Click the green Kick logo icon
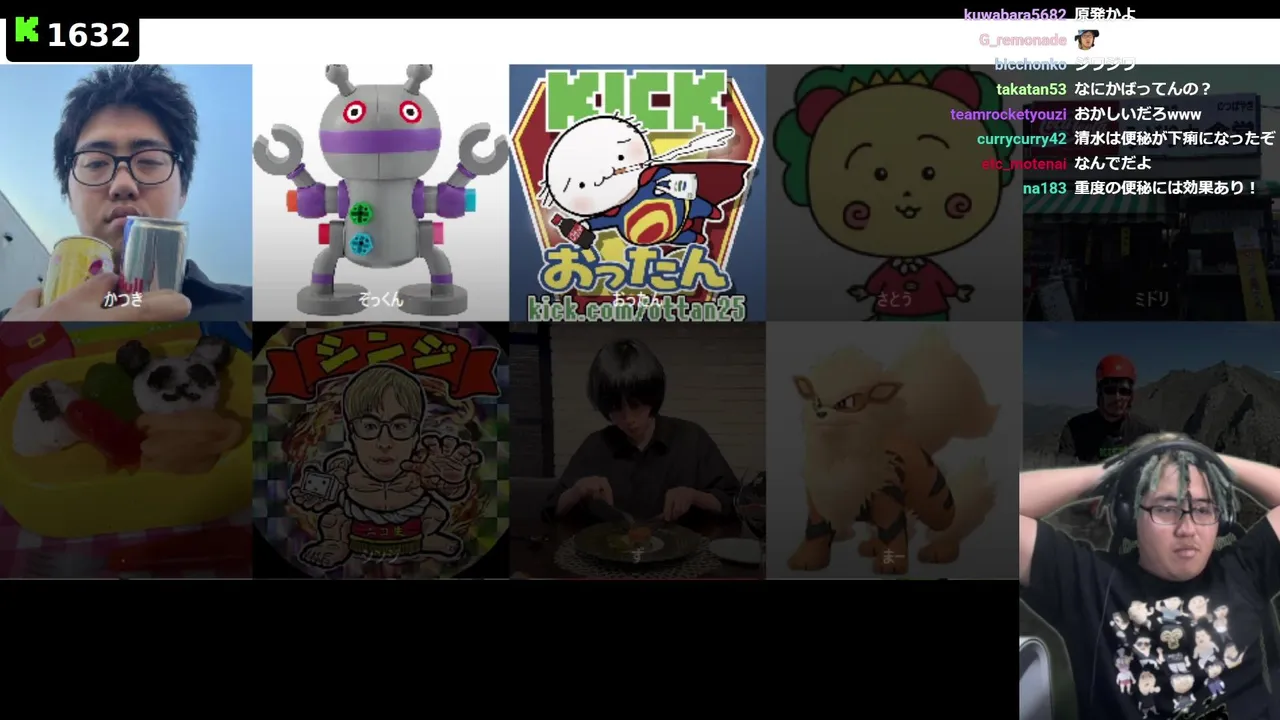The height and width of the screenshot is (720, 1280). point(27,32)
